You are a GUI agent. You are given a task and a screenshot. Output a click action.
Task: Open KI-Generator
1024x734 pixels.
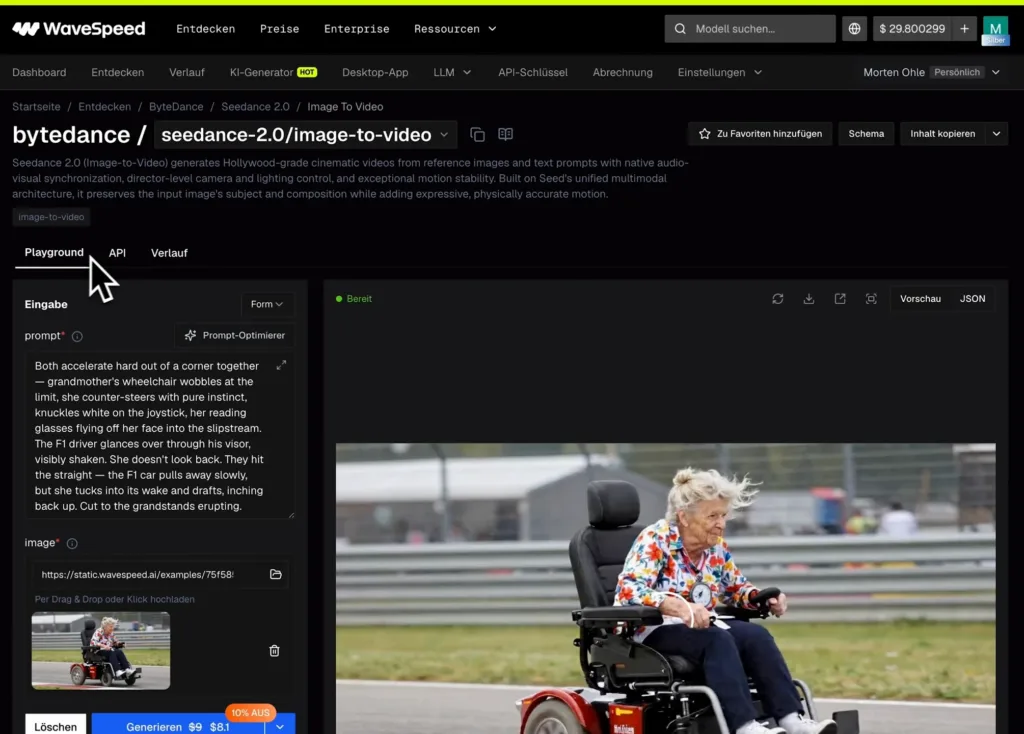(x=273, y=72)
